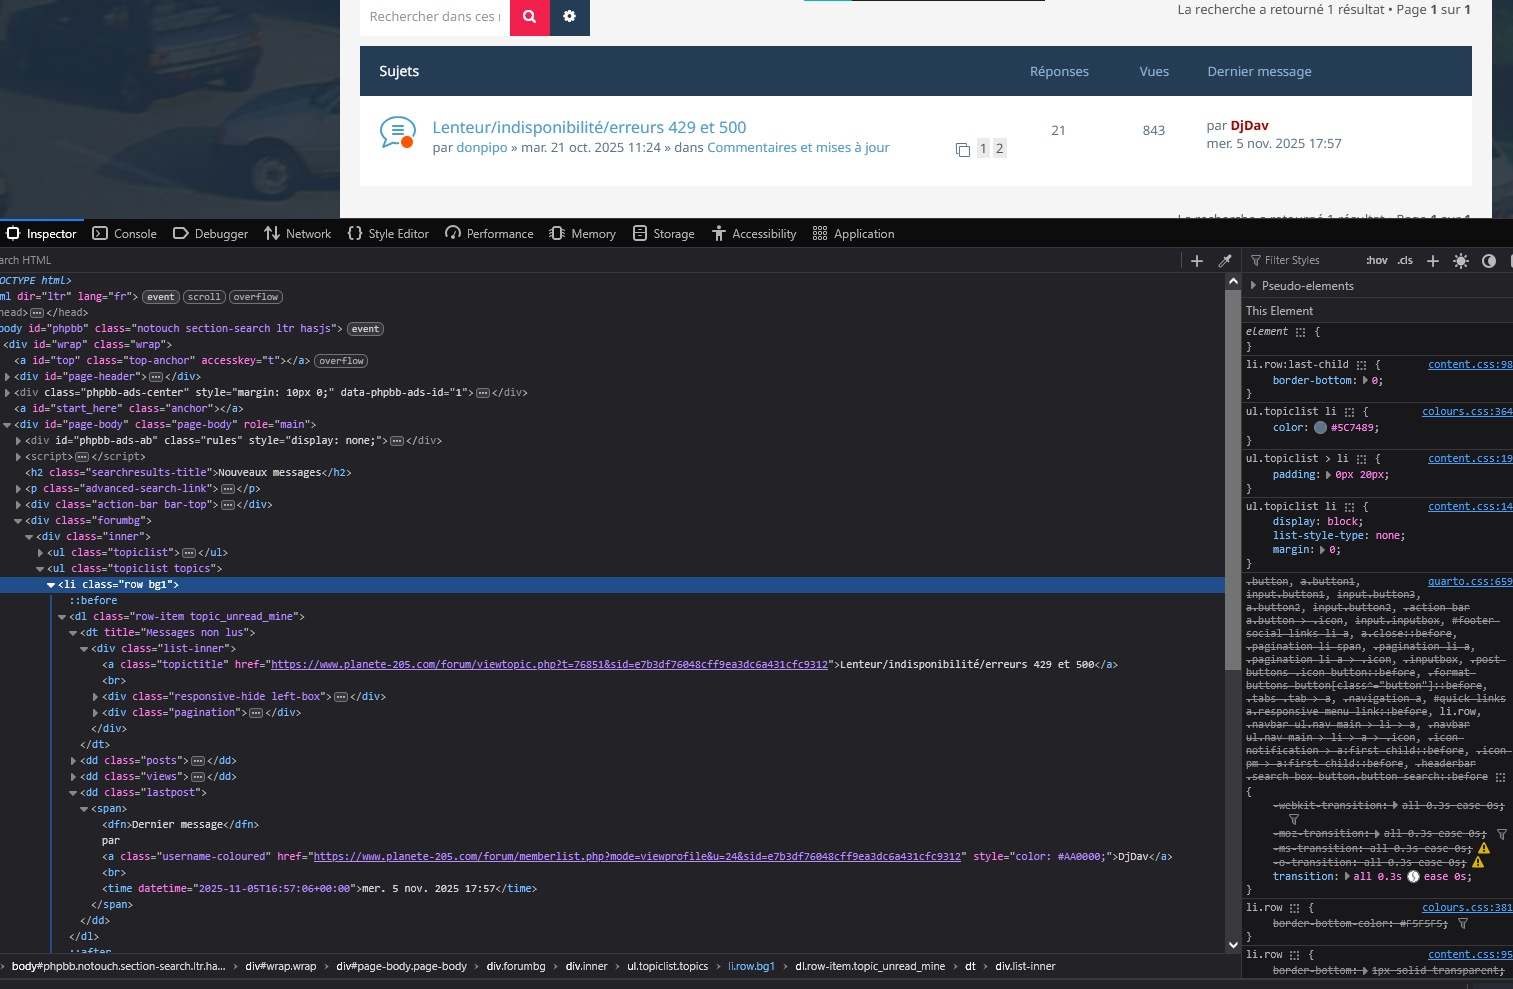The image size is (1513, 989).
Task: Open advanced search via gear icon
Action: click(x=569, y=17)
